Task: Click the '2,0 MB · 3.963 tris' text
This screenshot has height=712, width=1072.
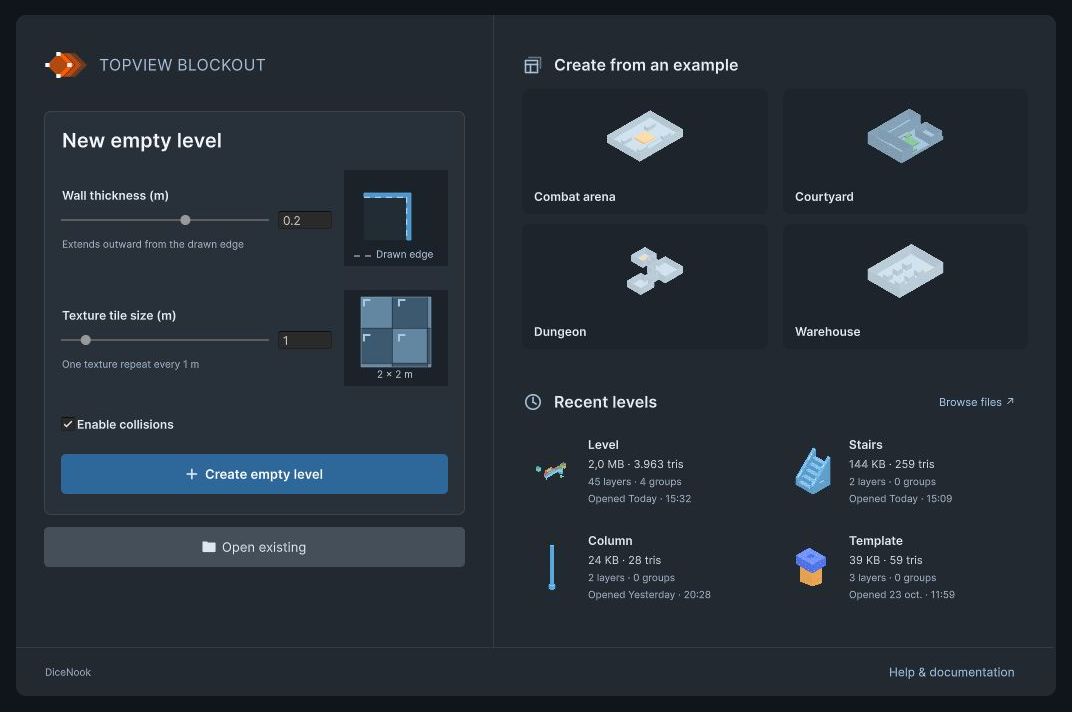Action: click(636, 464)
